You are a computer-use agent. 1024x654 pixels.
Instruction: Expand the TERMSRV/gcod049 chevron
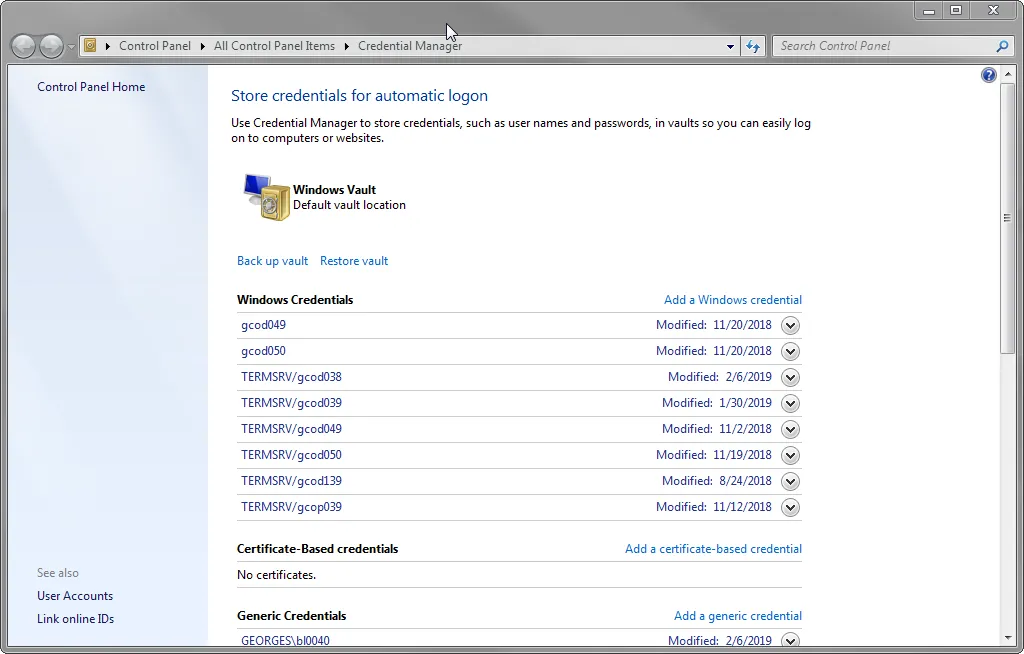tap(790, 429)
